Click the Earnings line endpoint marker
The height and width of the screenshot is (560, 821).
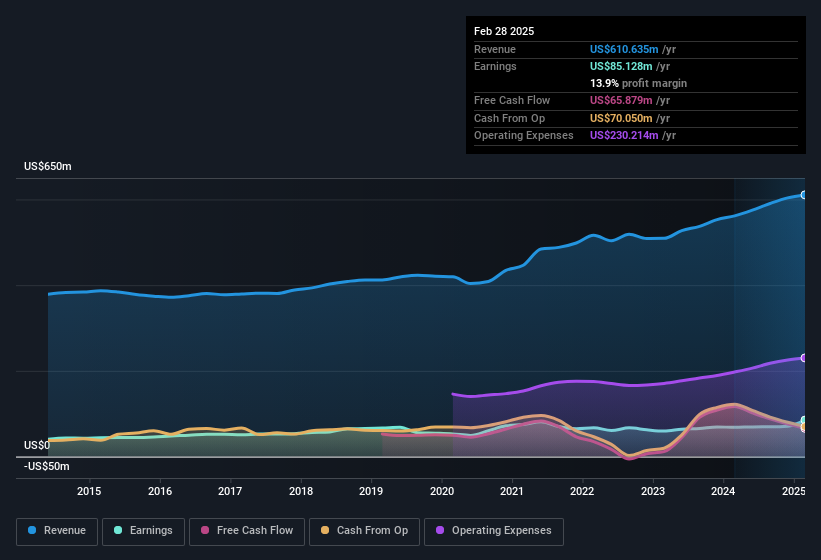coord(804,420)
